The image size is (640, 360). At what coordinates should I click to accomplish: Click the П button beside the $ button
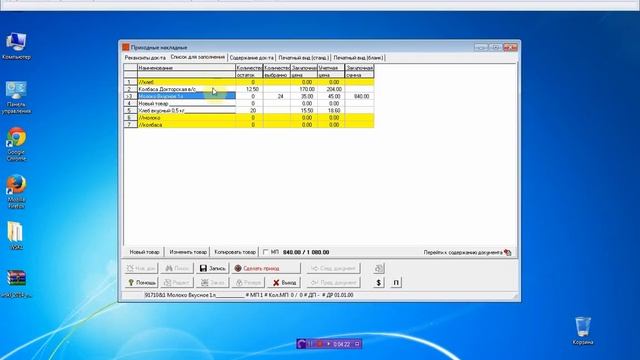396,282
